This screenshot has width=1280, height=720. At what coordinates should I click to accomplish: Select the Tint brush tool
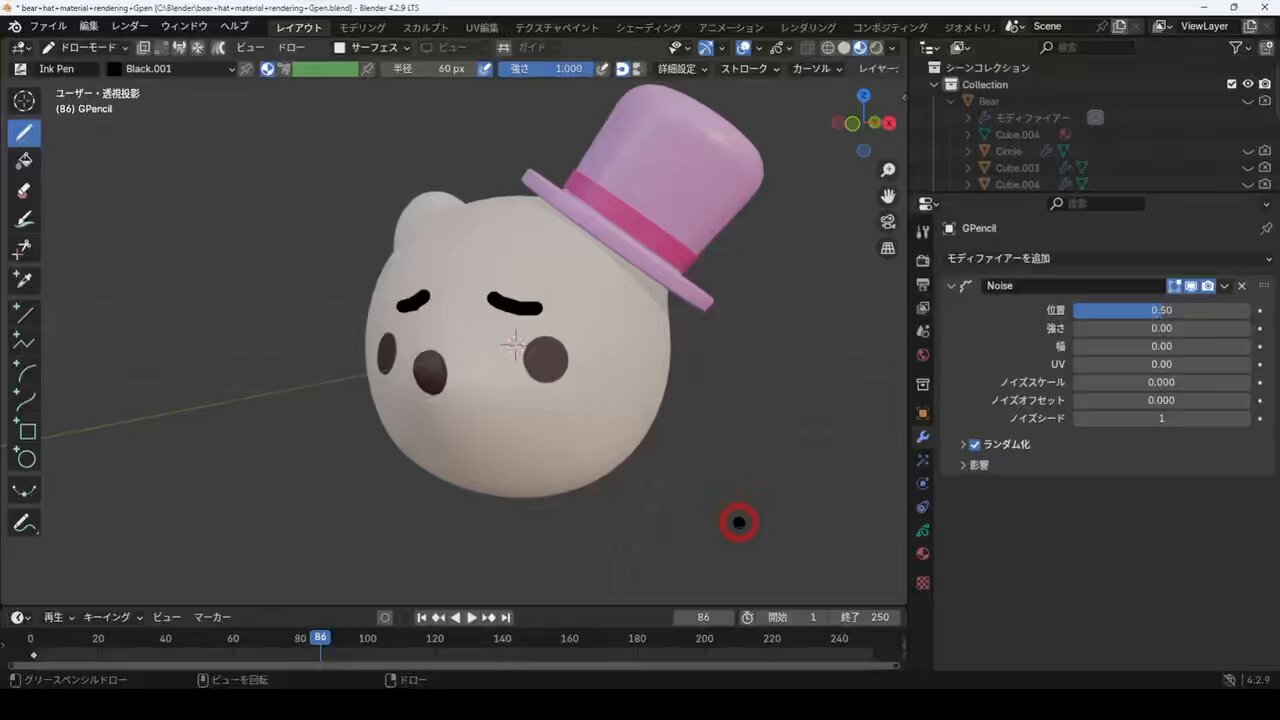(x=25, y=220)
